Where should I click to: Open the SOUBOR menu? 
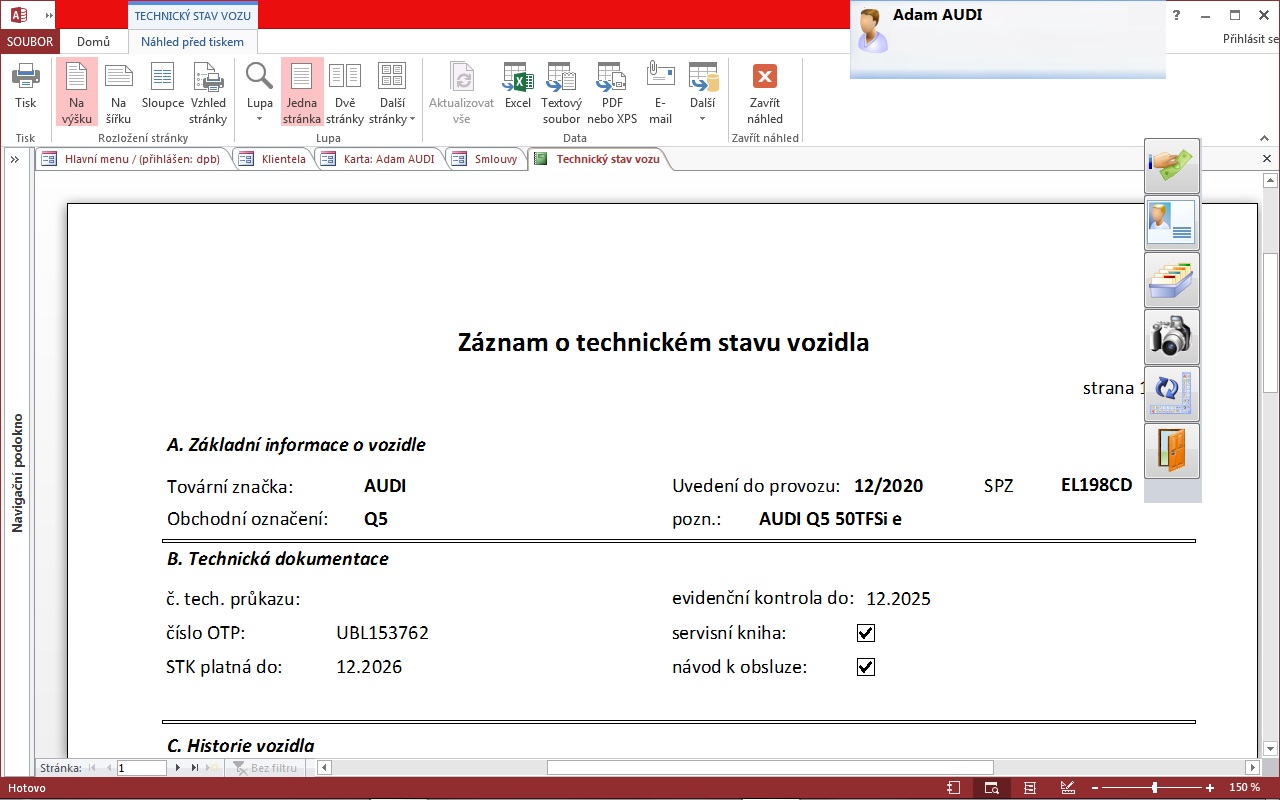[30, 42]
